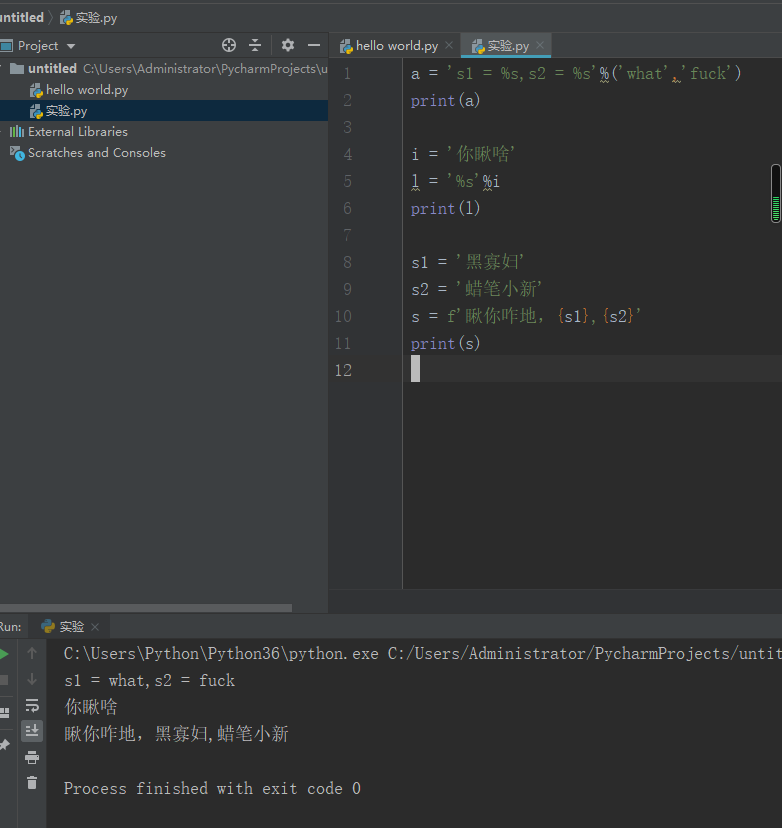Place cursor on print(a) line
Screen dimensions: 782x828
pos(445,100)
